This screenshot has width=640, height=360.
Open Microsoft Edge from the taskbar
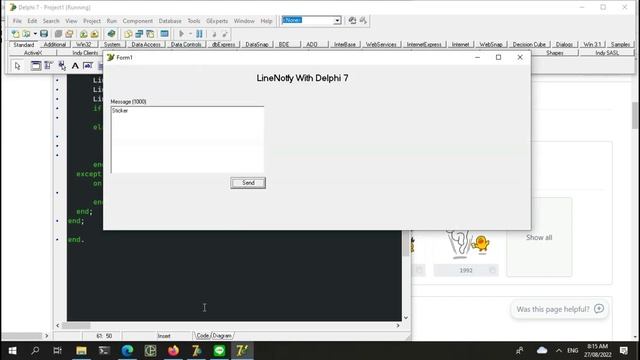click(127, 351)
